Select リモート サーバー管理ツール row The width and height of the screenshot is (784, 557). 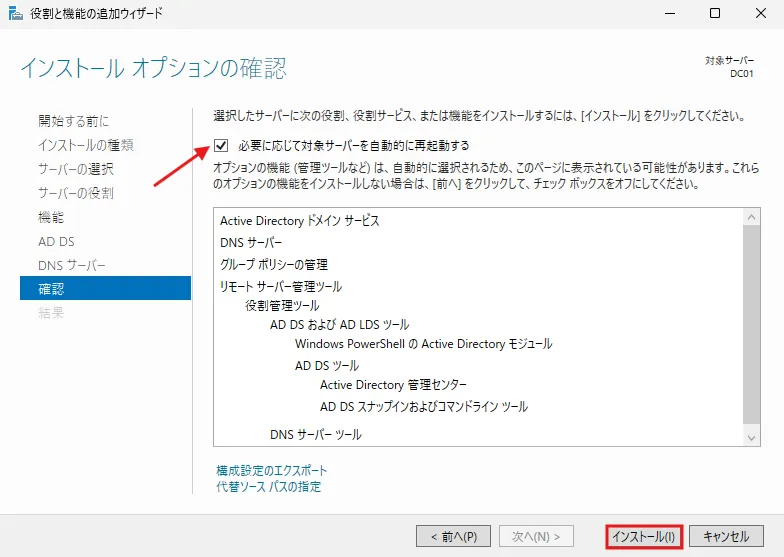pos(281,286)
